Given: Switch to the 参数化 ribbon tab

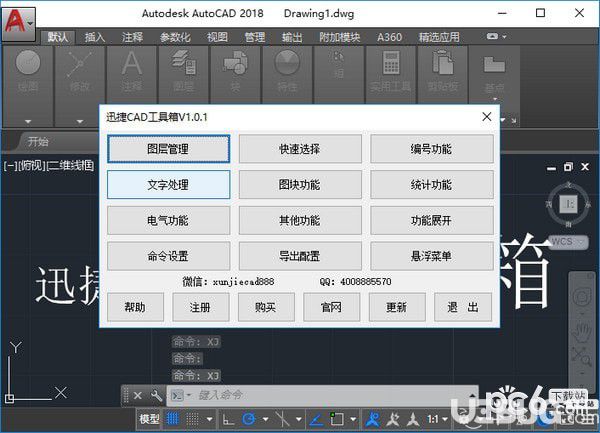Looking at the screenshot, I should click(x=175, y=37).
